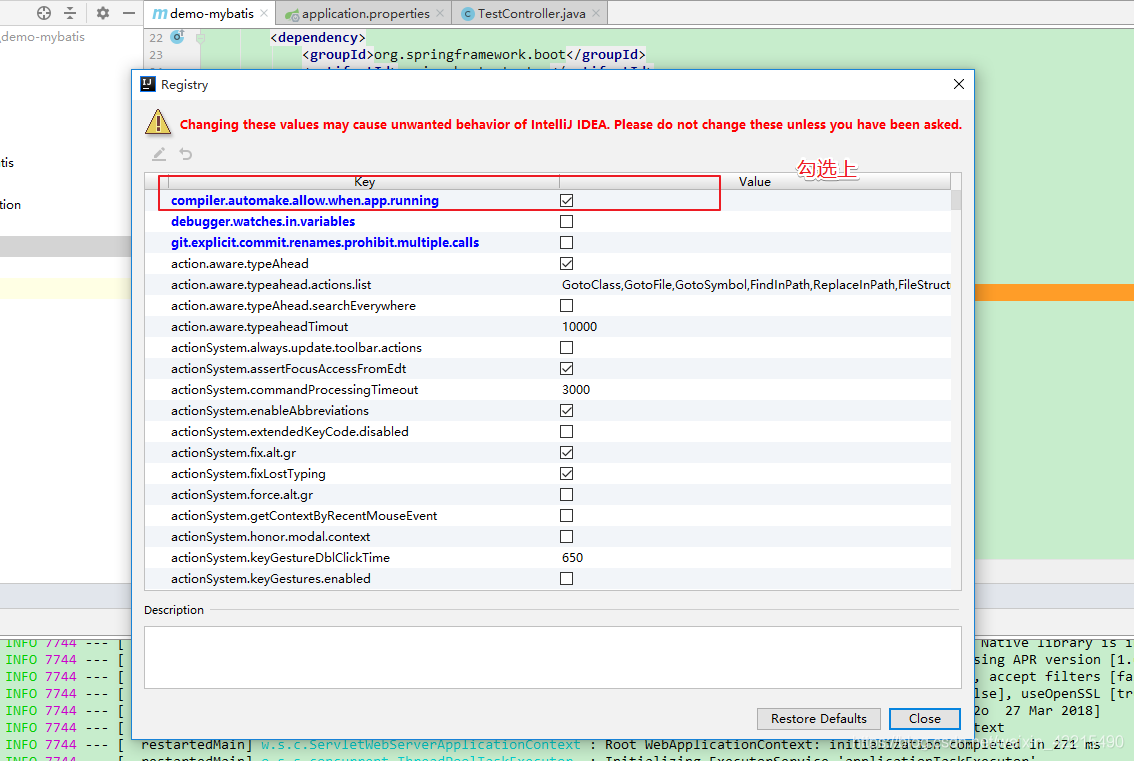Select the pencil edit icon in Registry dialog
The image size is (1134, 761).
(x=158, y=154)
